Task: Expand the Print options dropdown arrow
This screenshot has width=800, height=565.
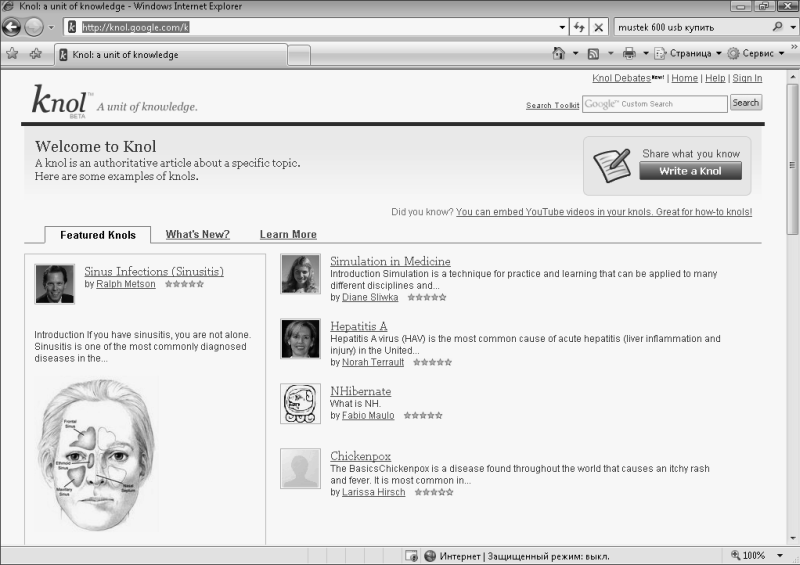Action: pyautogui.click(x=645, y=53)
